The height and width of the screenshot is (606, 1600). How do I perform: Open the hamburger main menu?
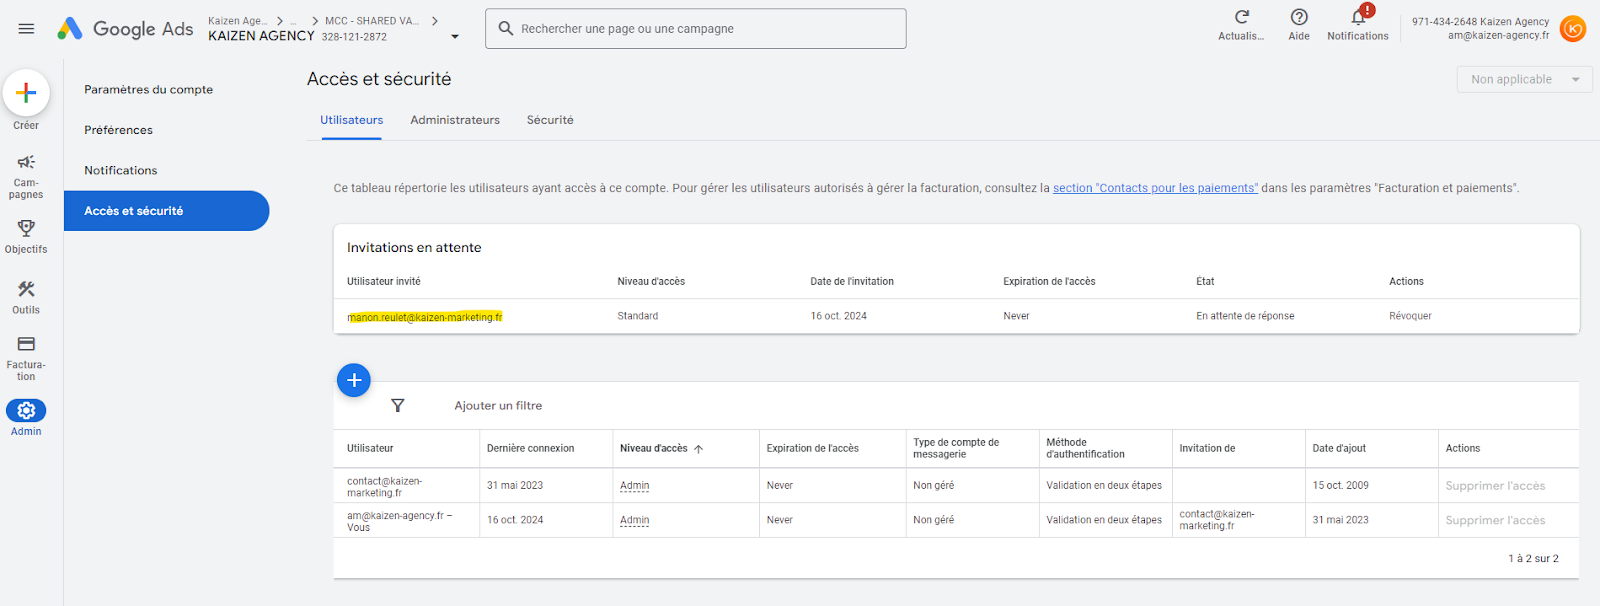(x=26, y=29)
